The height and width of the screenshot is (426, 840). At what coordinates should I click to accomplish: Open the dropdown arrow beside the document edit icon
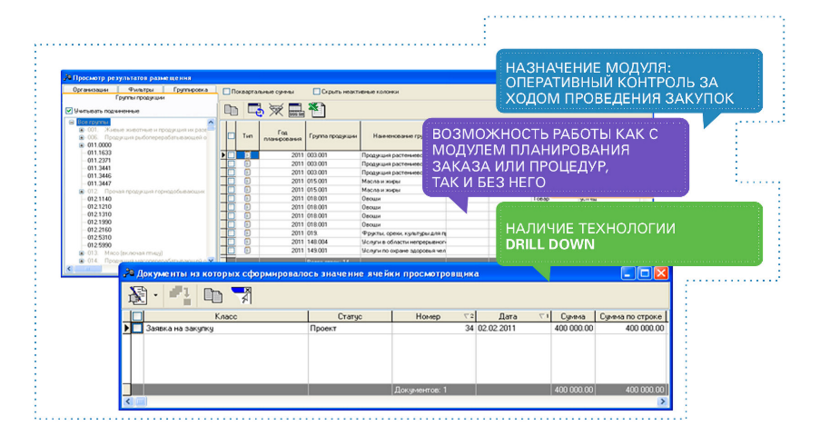click(x=156, y=296)
